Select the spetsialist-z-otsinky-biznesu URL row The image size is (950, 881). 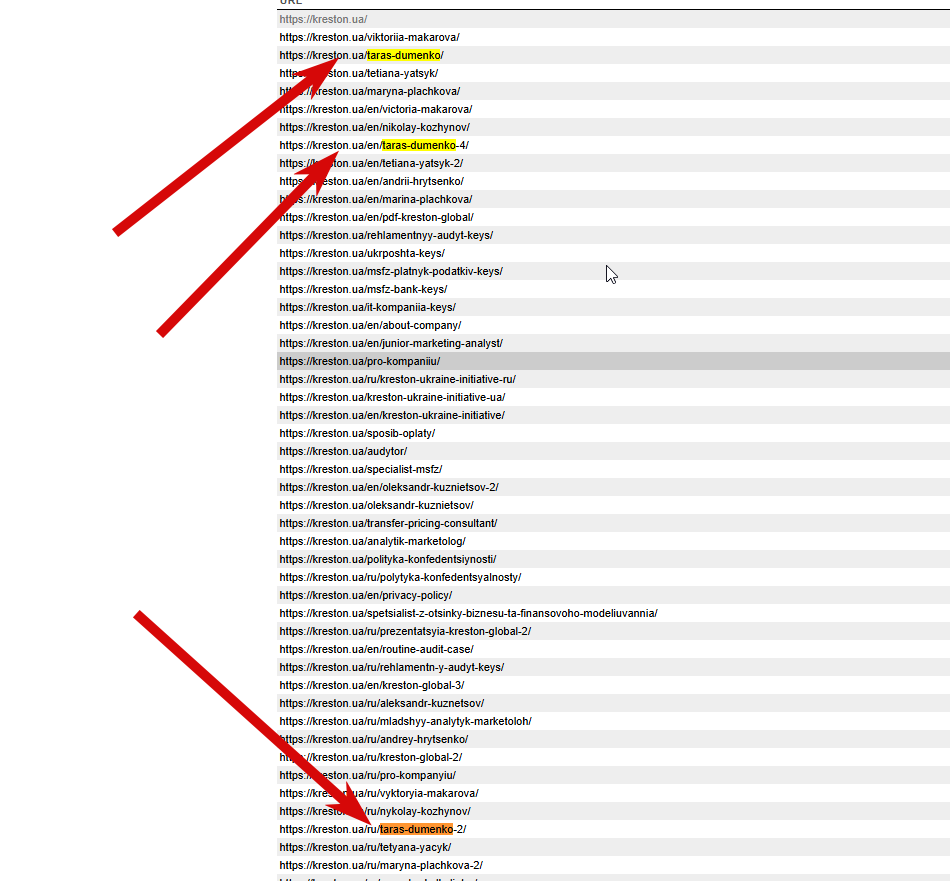coord(613,613)
